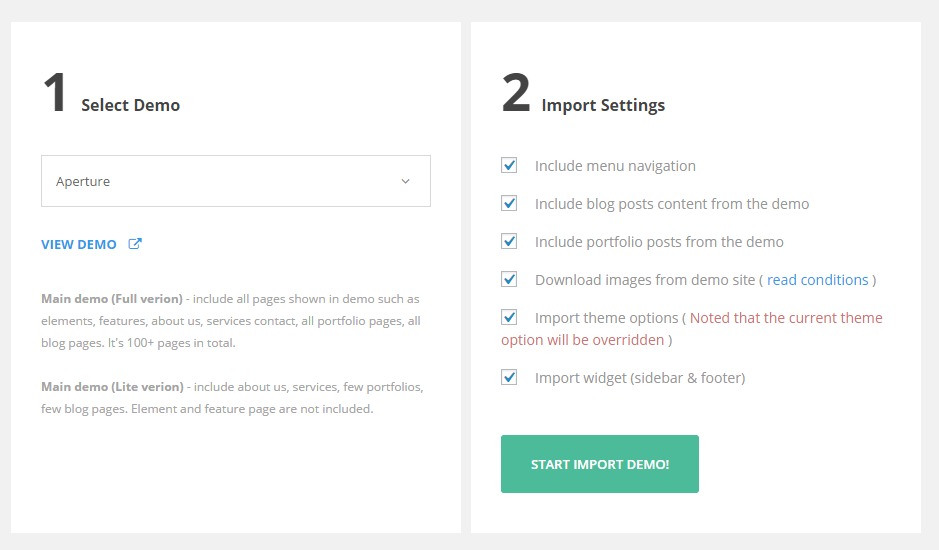The width and height of the screenshot is (939, 550).
Task: Click the Main demo (Full verion) description text
Action: click(x=230, y=320)
